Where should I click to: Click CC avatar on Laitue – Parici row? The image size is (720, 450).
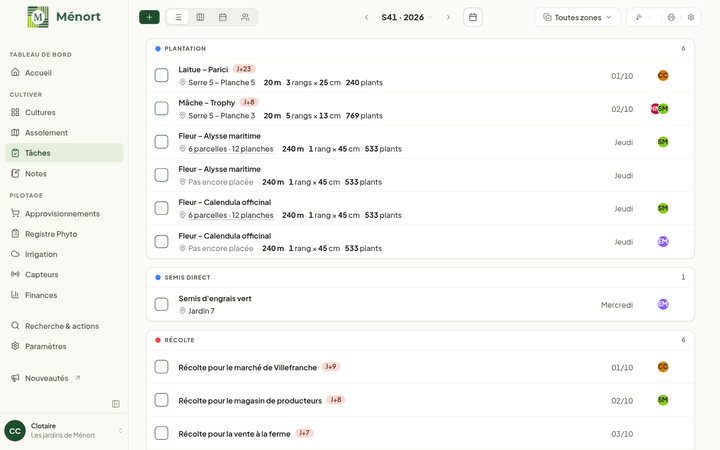[x=663, y=76]
